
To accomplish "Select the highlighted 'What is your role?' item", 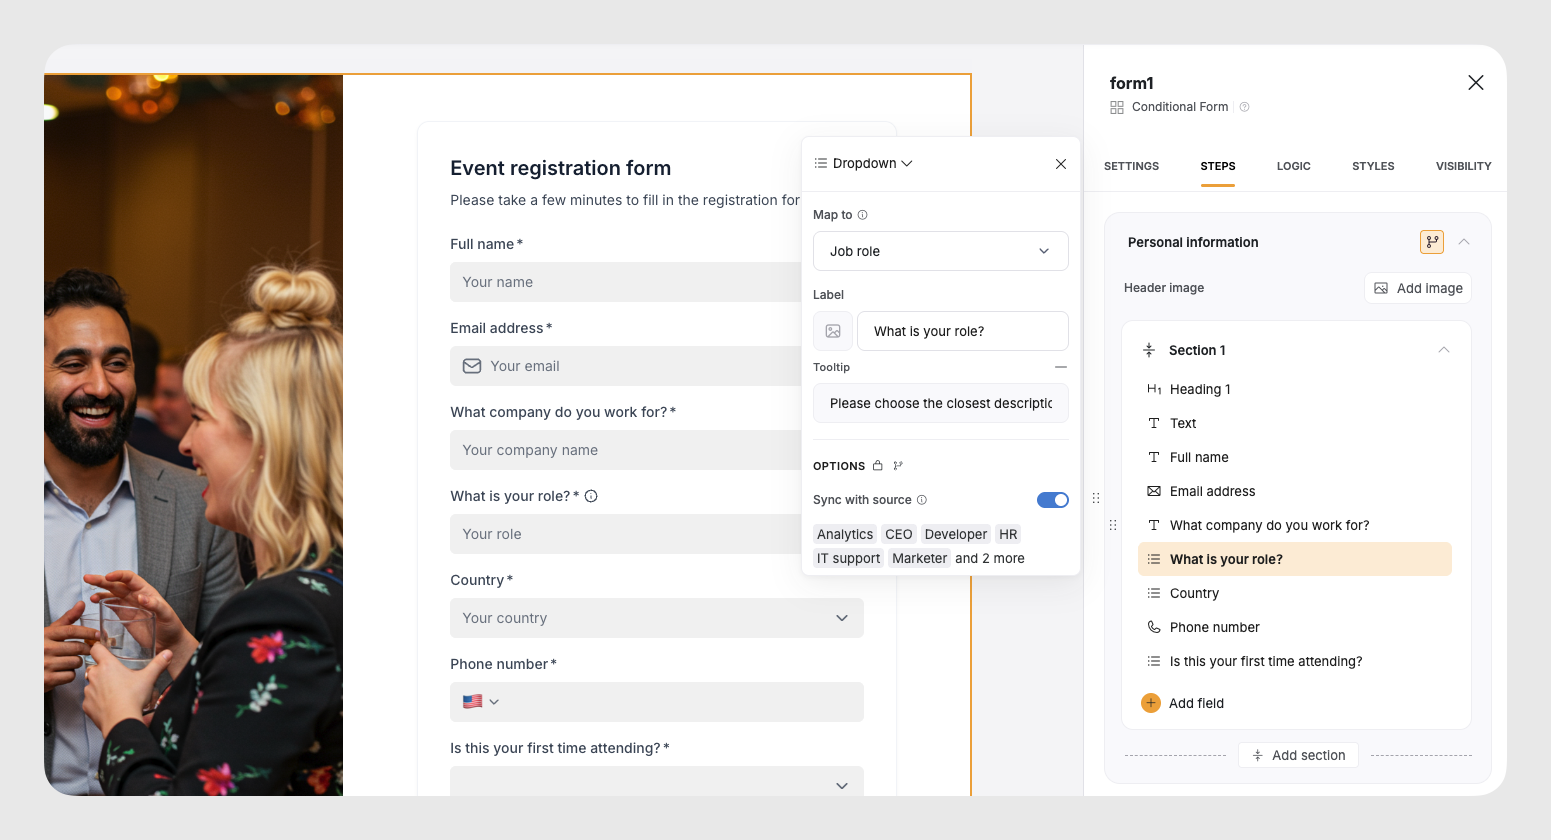I will [x=1295, y=559].
